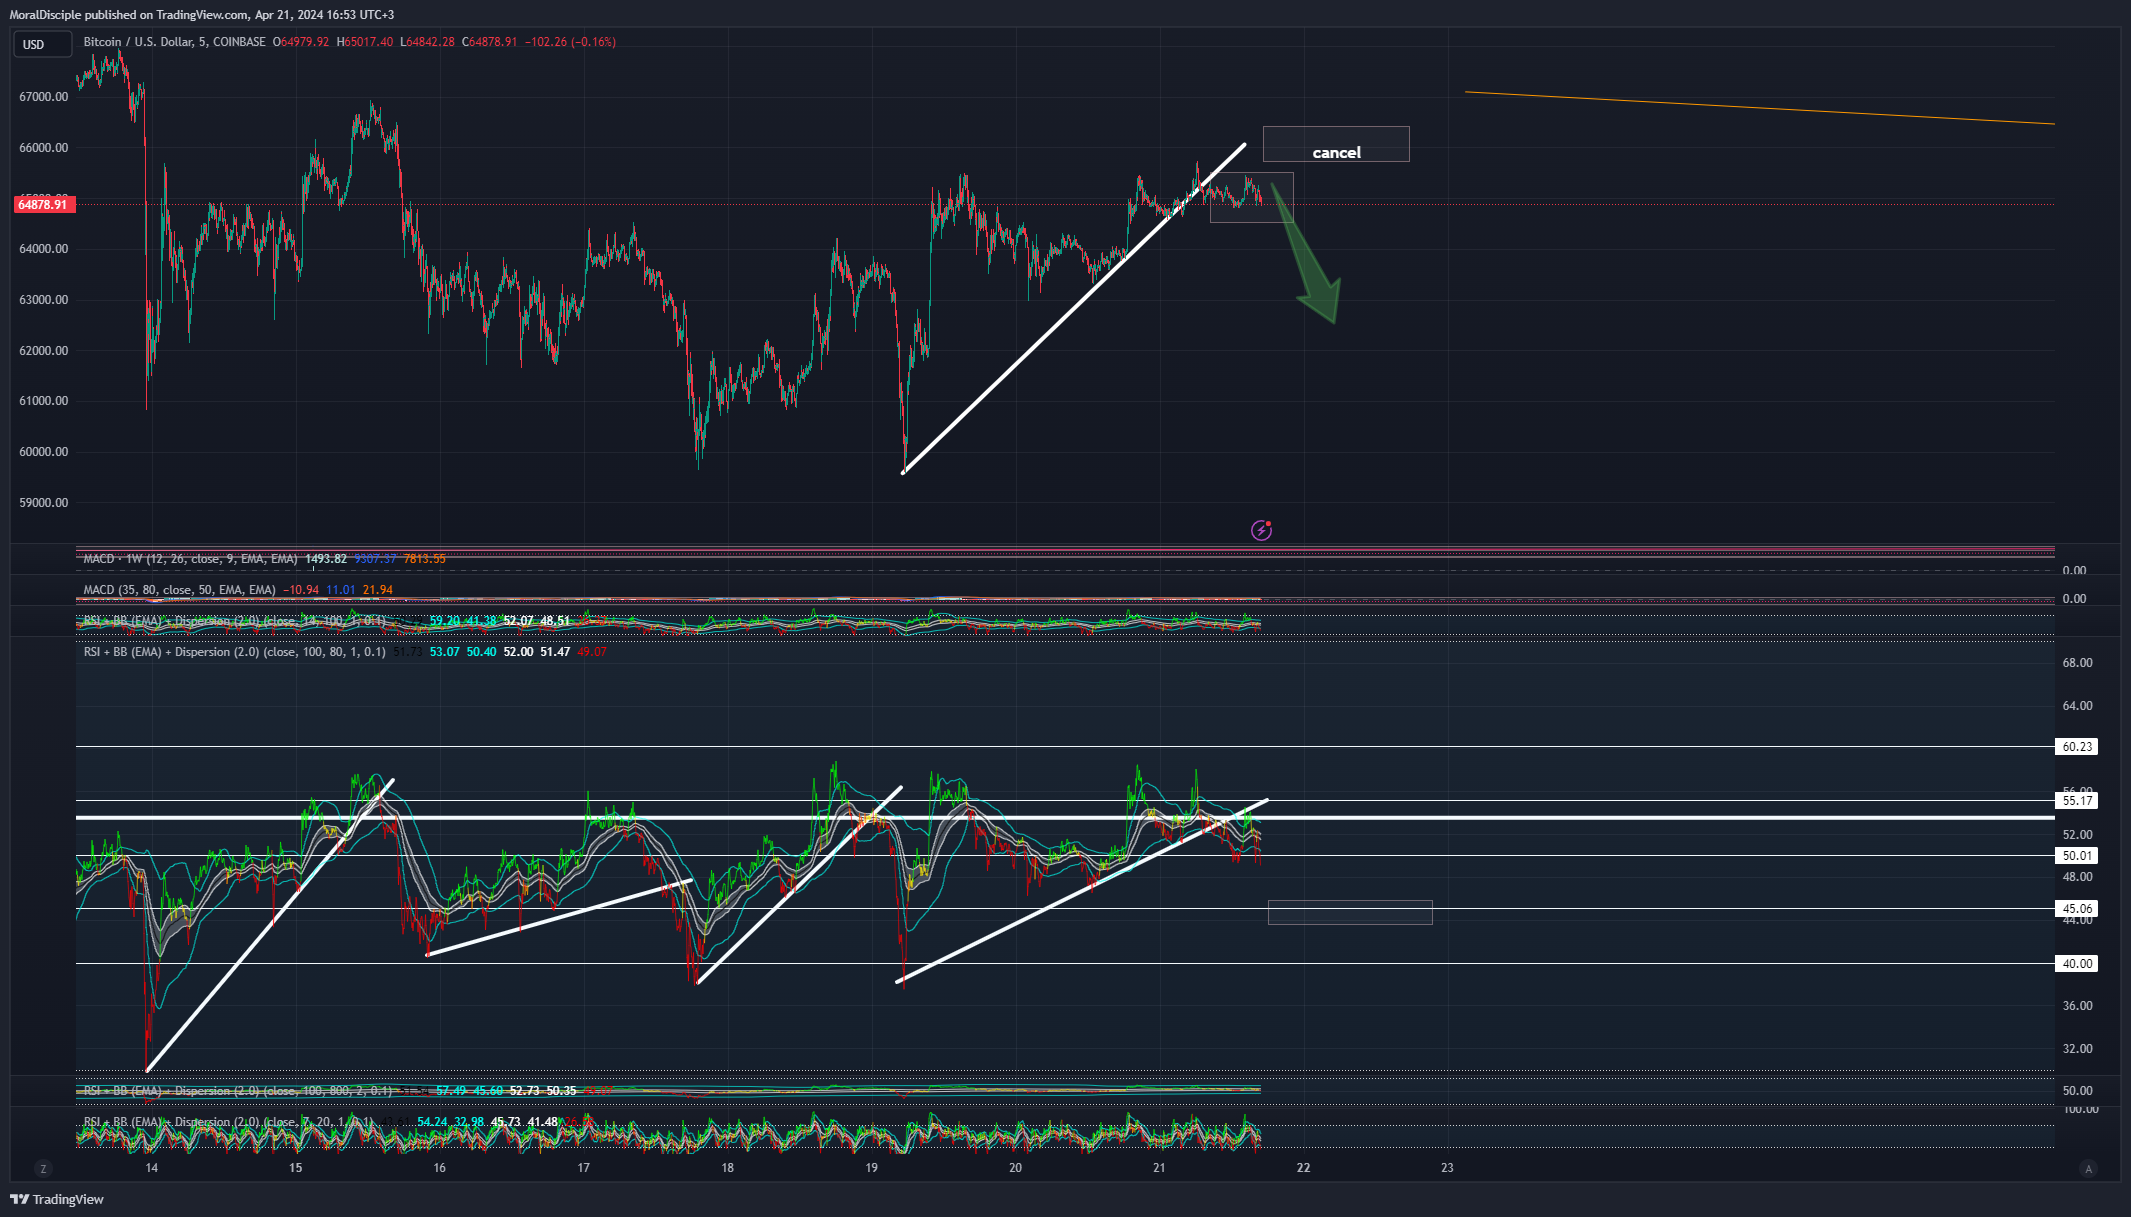
Task: Click the red MACD value −10.94
Action: tap(301, 590)
